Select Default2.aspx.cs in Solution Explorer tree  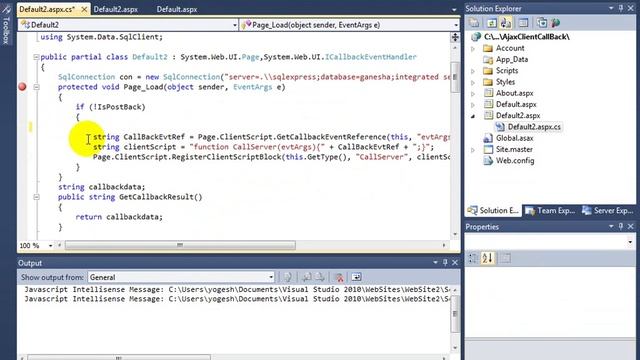(534, 127)
